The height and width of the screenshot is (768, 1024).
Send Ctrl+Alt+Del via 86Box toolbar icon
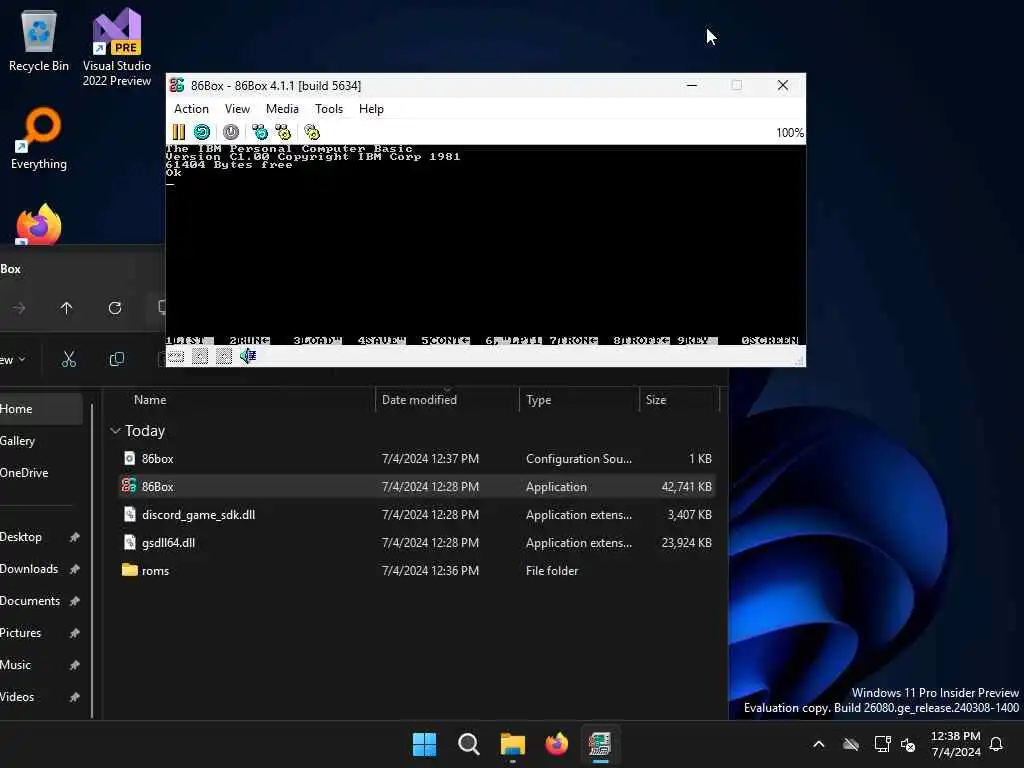pos(259,133)
